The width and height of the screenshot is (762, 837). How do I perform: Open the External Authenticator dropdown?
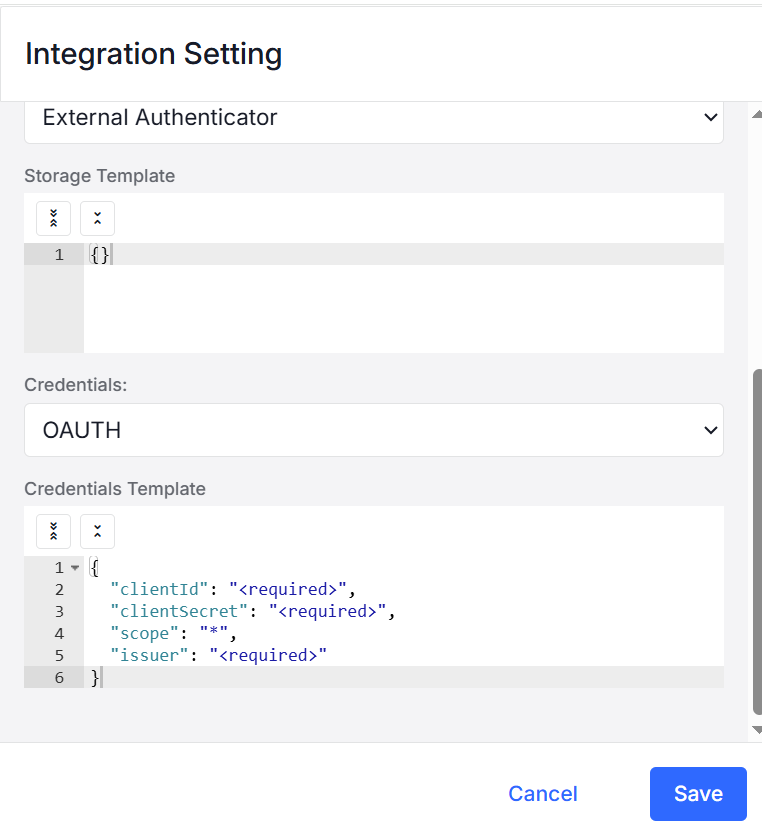(374, 117)
